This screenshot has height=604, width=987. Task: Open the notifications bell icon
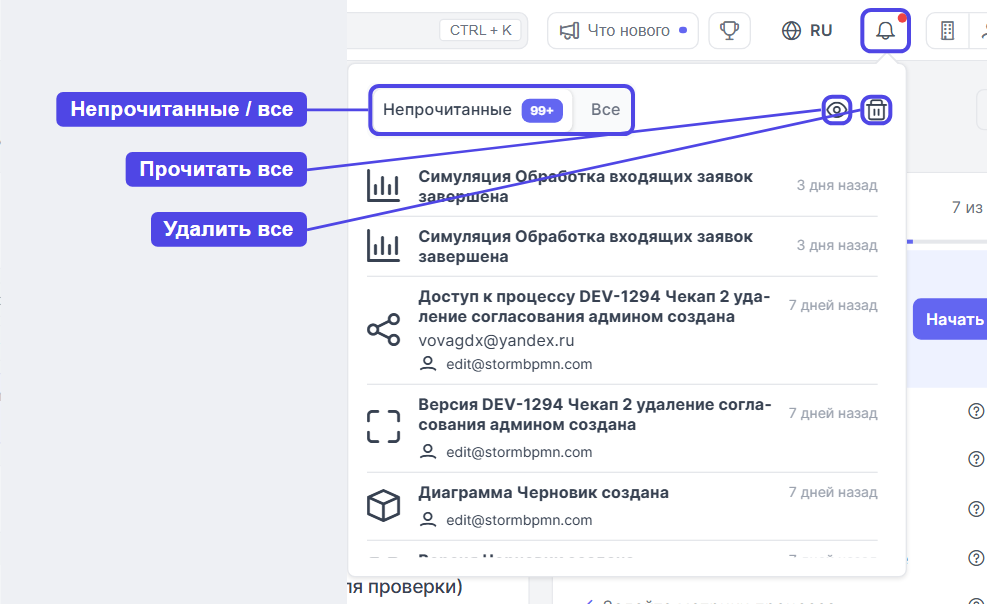[x=885, y=30]
